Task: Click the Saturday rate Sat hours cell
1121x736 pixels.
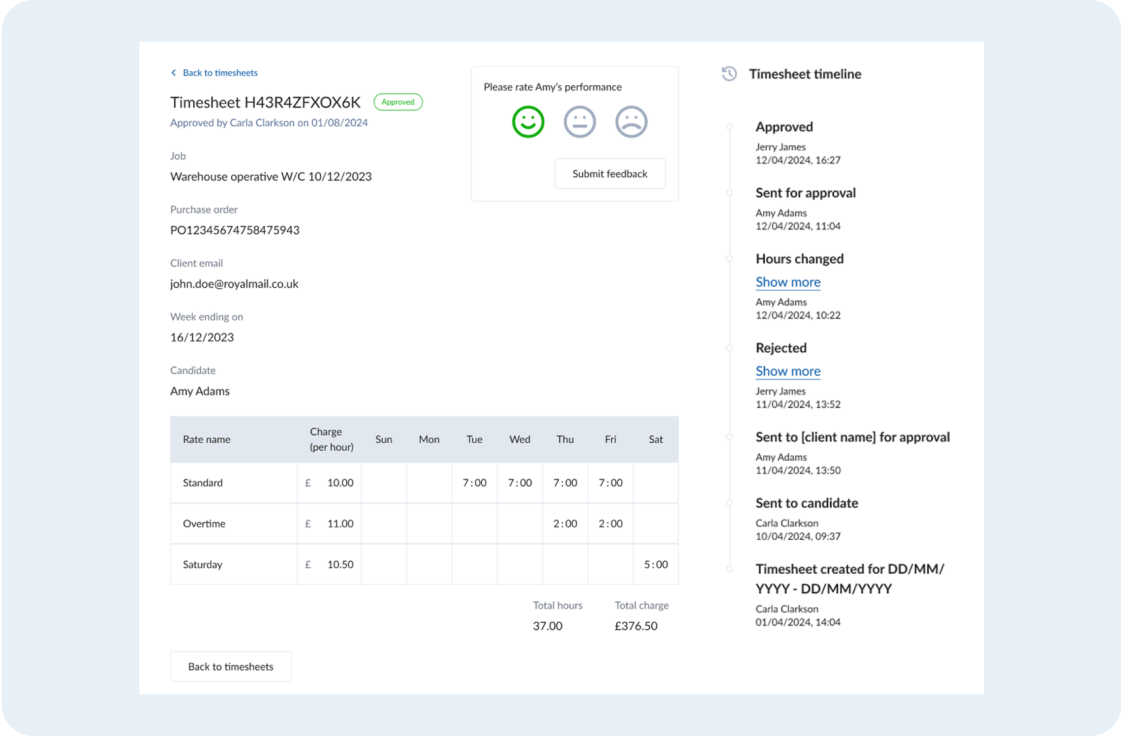Action: (655, 565)
